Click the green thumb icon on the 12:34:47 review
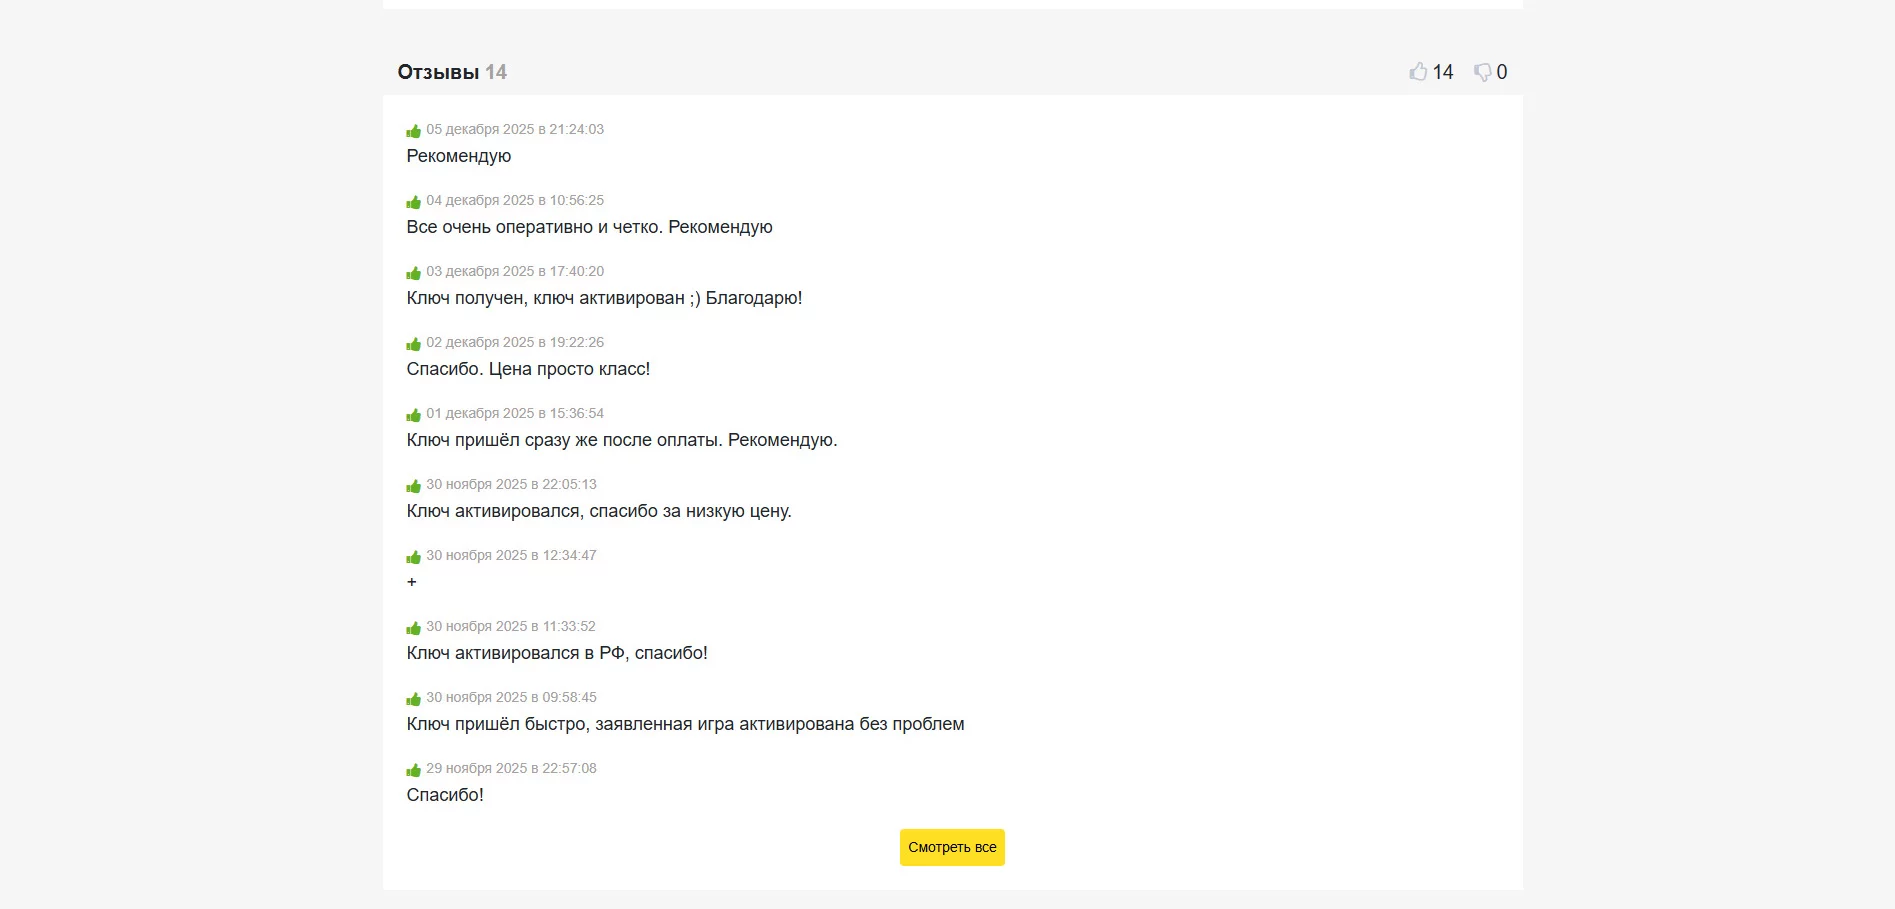 tap(413, 557)
